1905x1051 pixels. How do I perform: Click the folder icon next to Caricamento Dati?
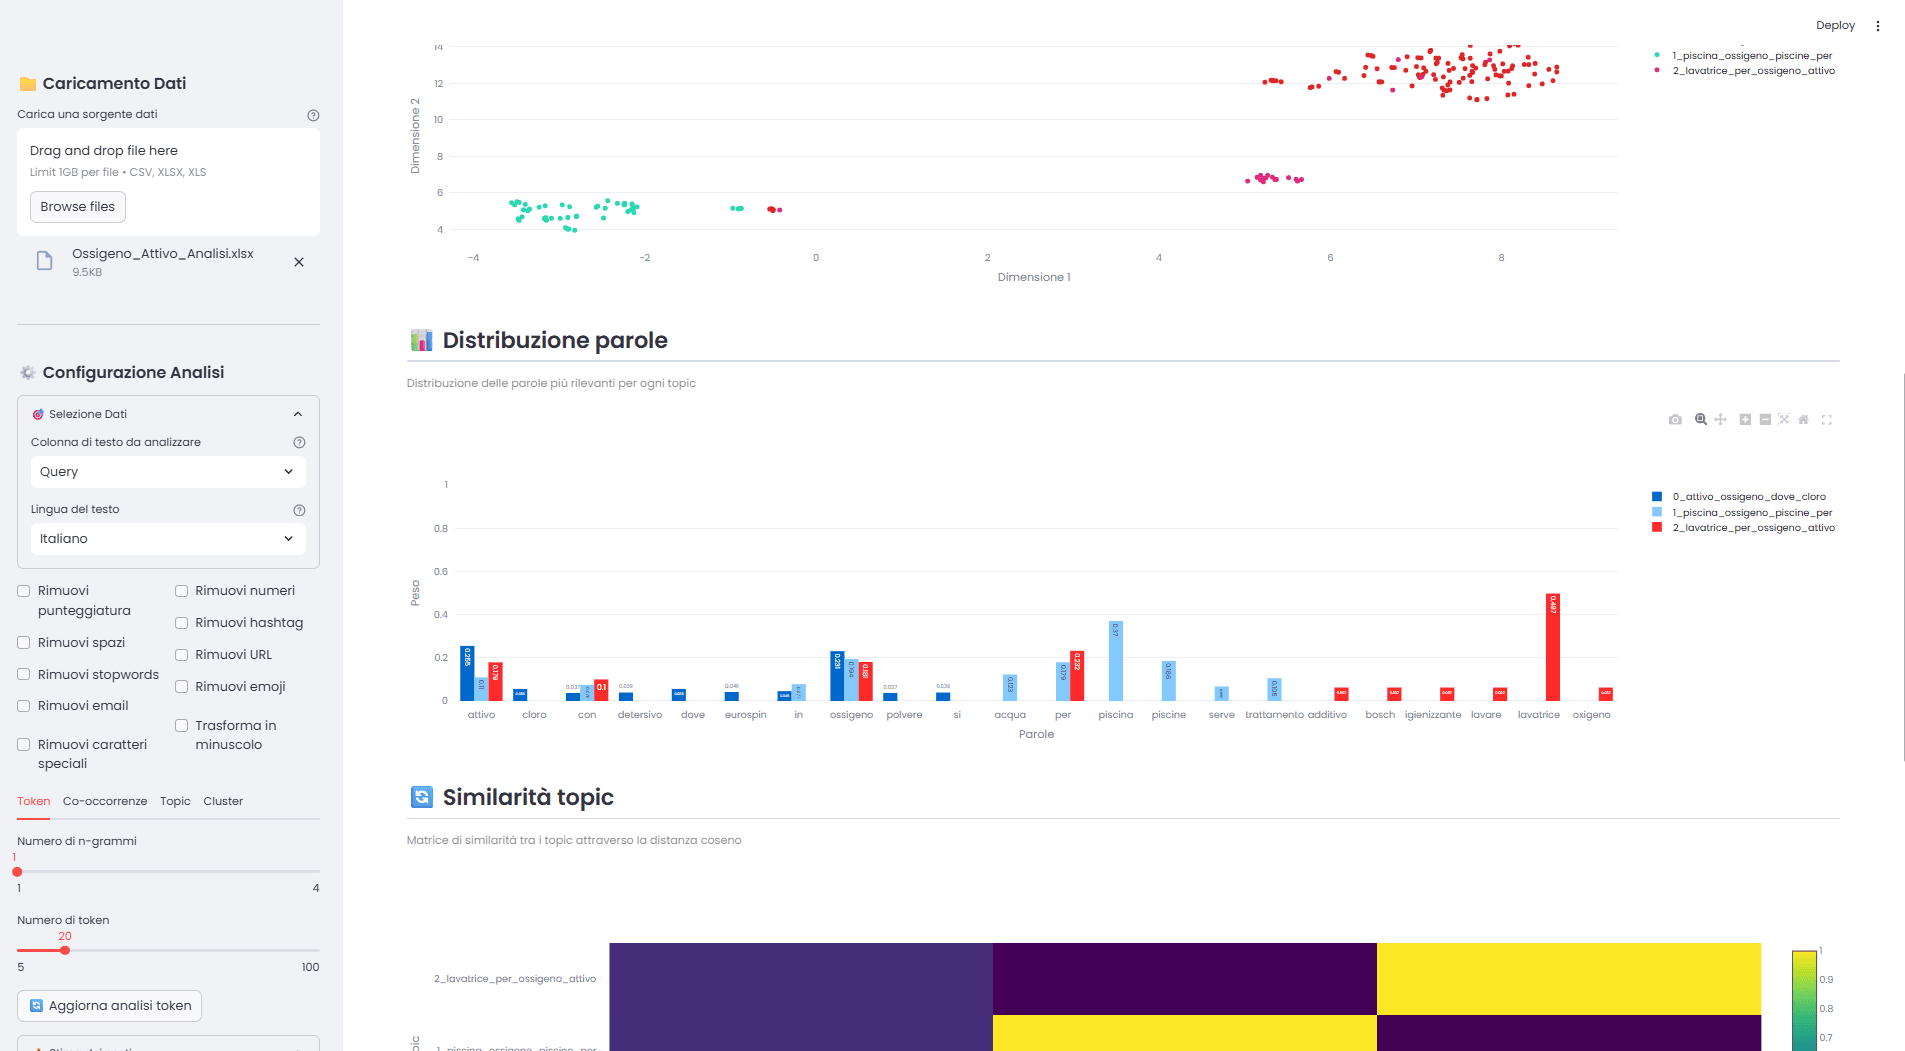click(28, 84)
